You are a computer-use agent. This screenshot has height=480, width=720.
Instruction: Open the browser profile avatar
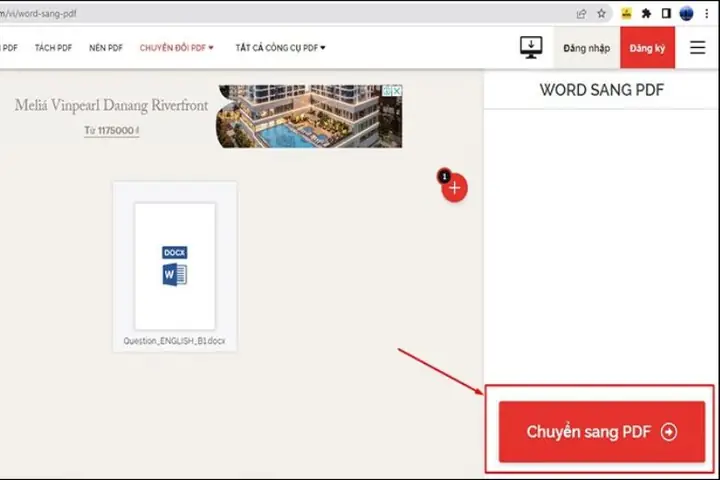point(686,14)
